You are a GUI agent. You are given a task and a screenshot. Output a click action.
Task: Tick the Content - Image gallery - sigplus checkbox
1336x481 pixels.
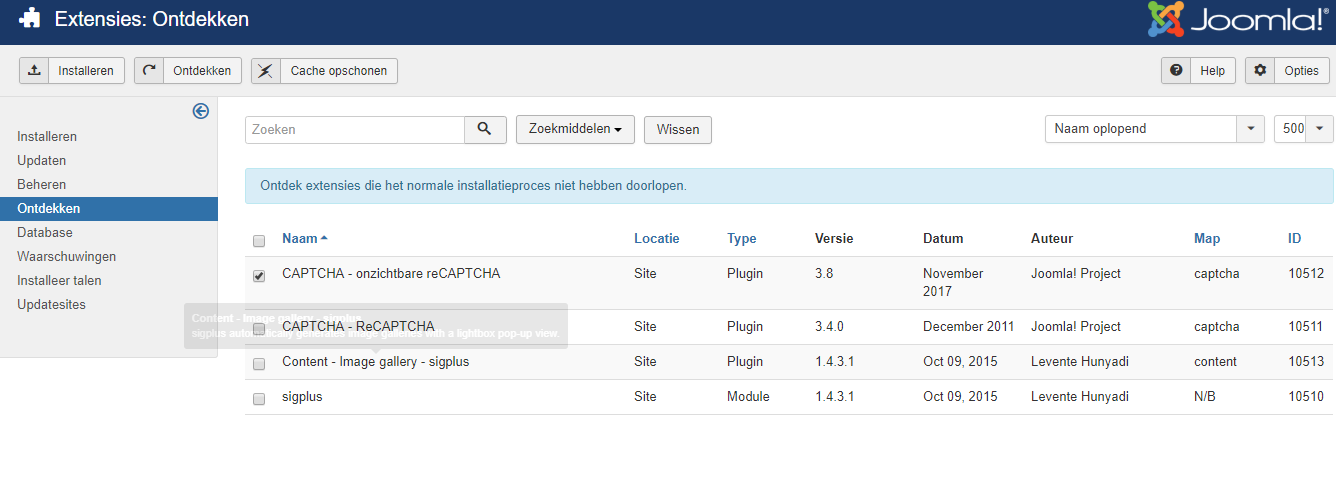click(259, 363)
